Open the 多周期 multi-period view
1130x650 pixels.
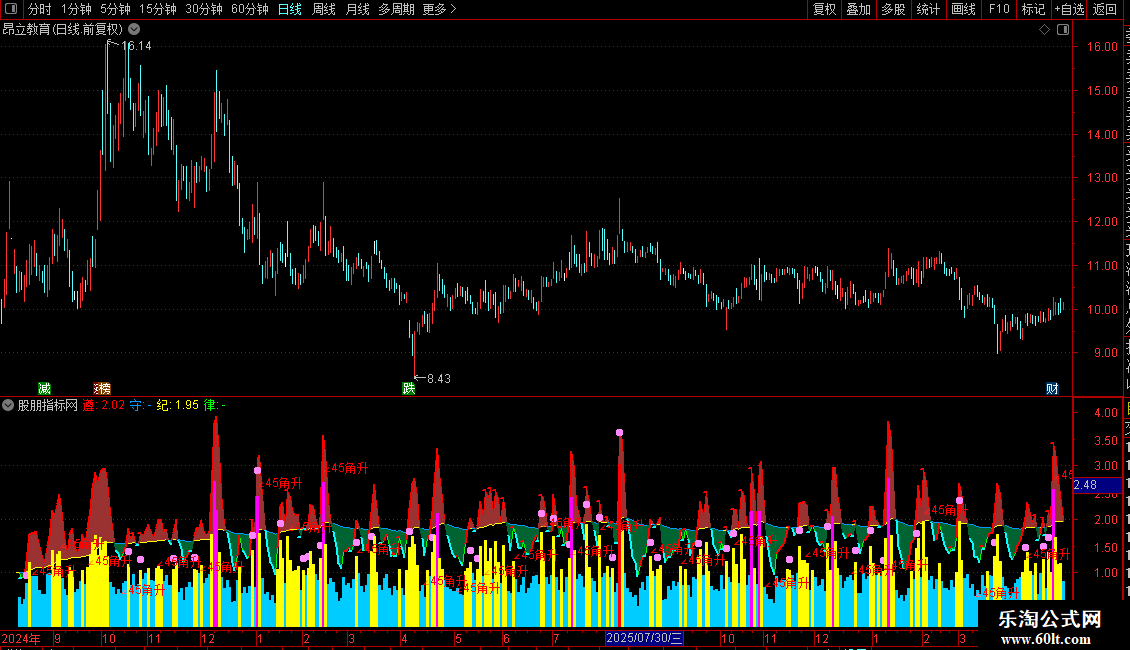click(396, 9)
